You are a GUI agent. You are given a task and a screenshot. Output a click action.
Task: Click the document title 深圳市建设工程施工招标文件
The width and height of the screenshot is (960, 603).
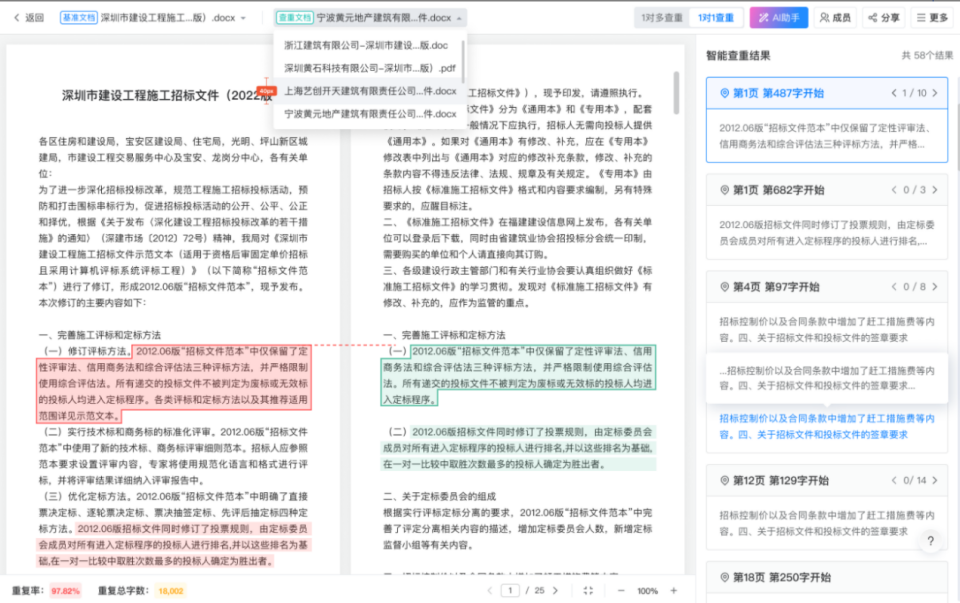coord(167,96)
